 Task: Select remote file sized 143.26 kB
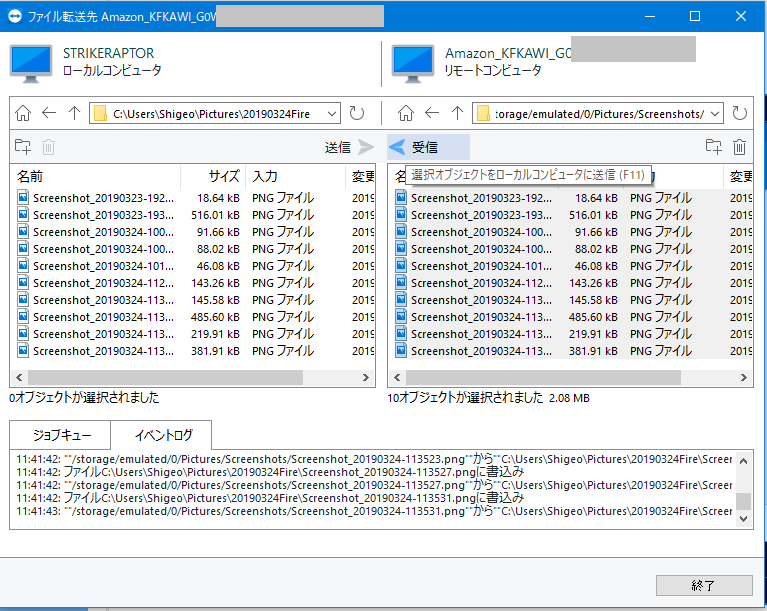[570, 283]
